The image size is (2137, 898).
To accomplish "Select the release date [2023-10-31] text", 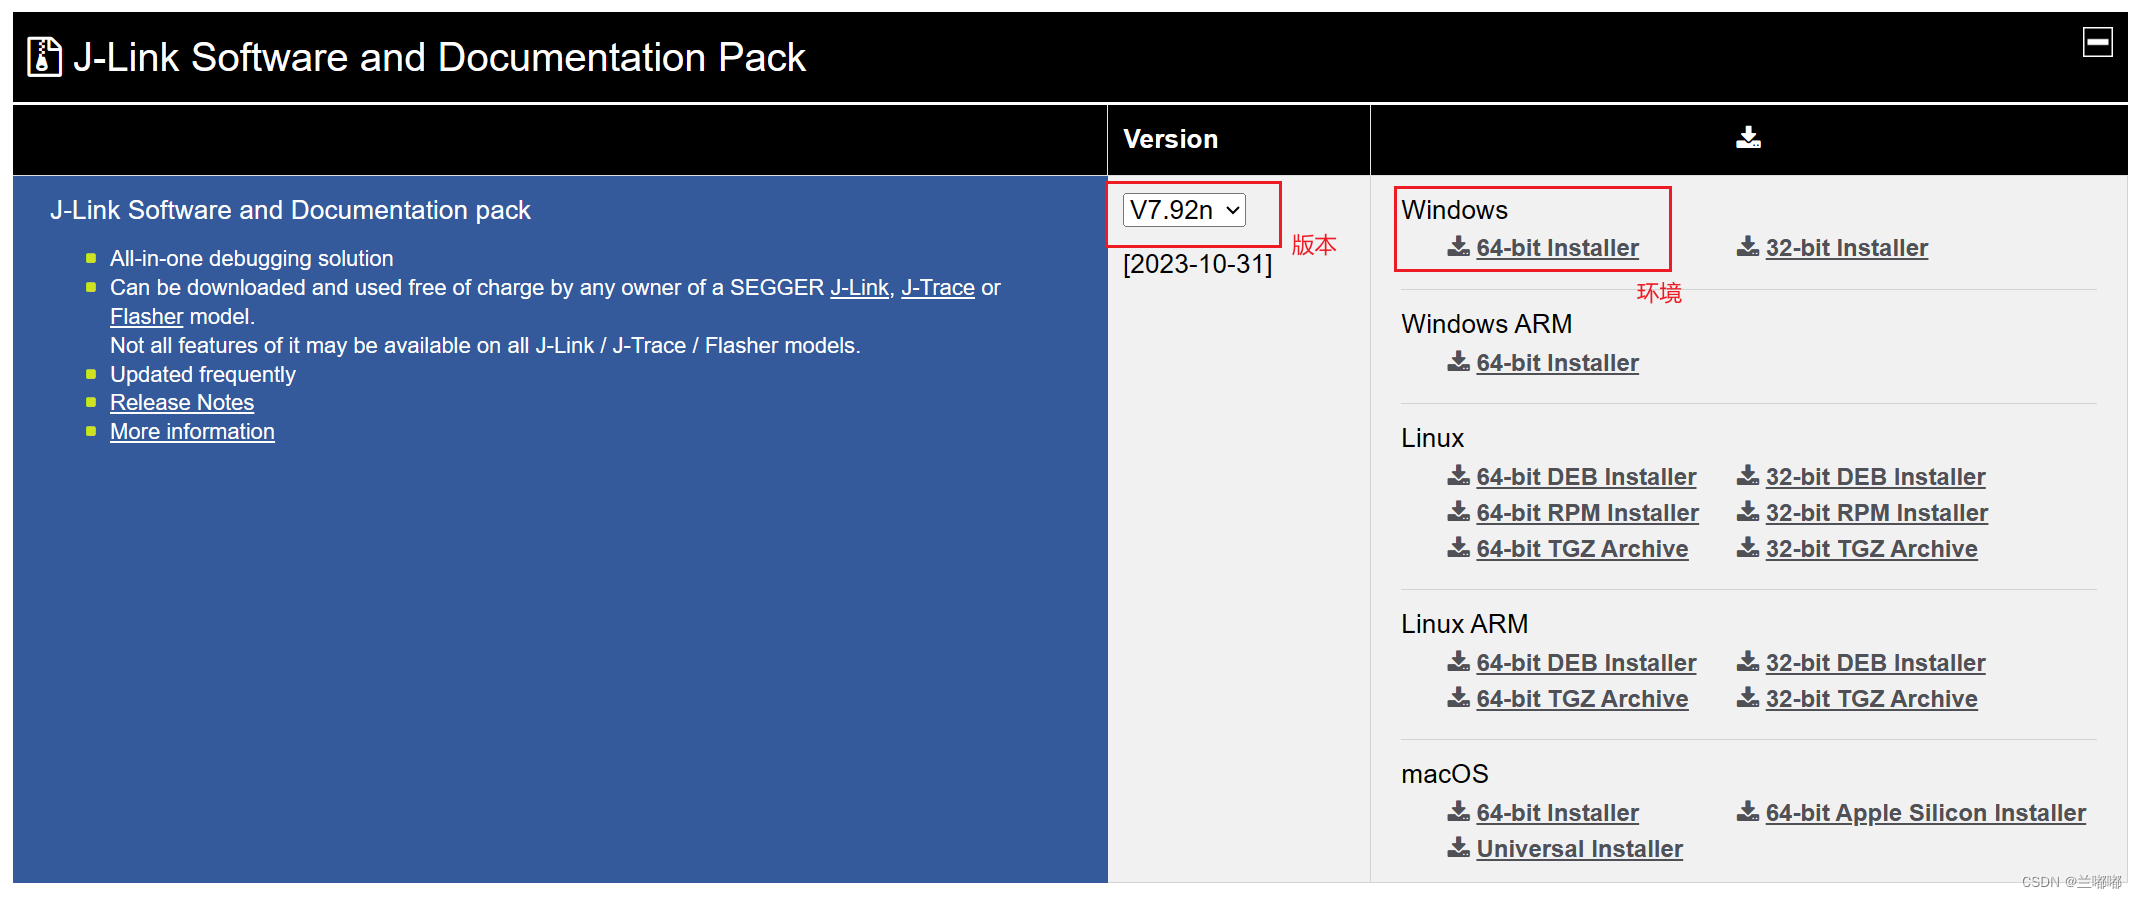I will tap(1197, 264).
